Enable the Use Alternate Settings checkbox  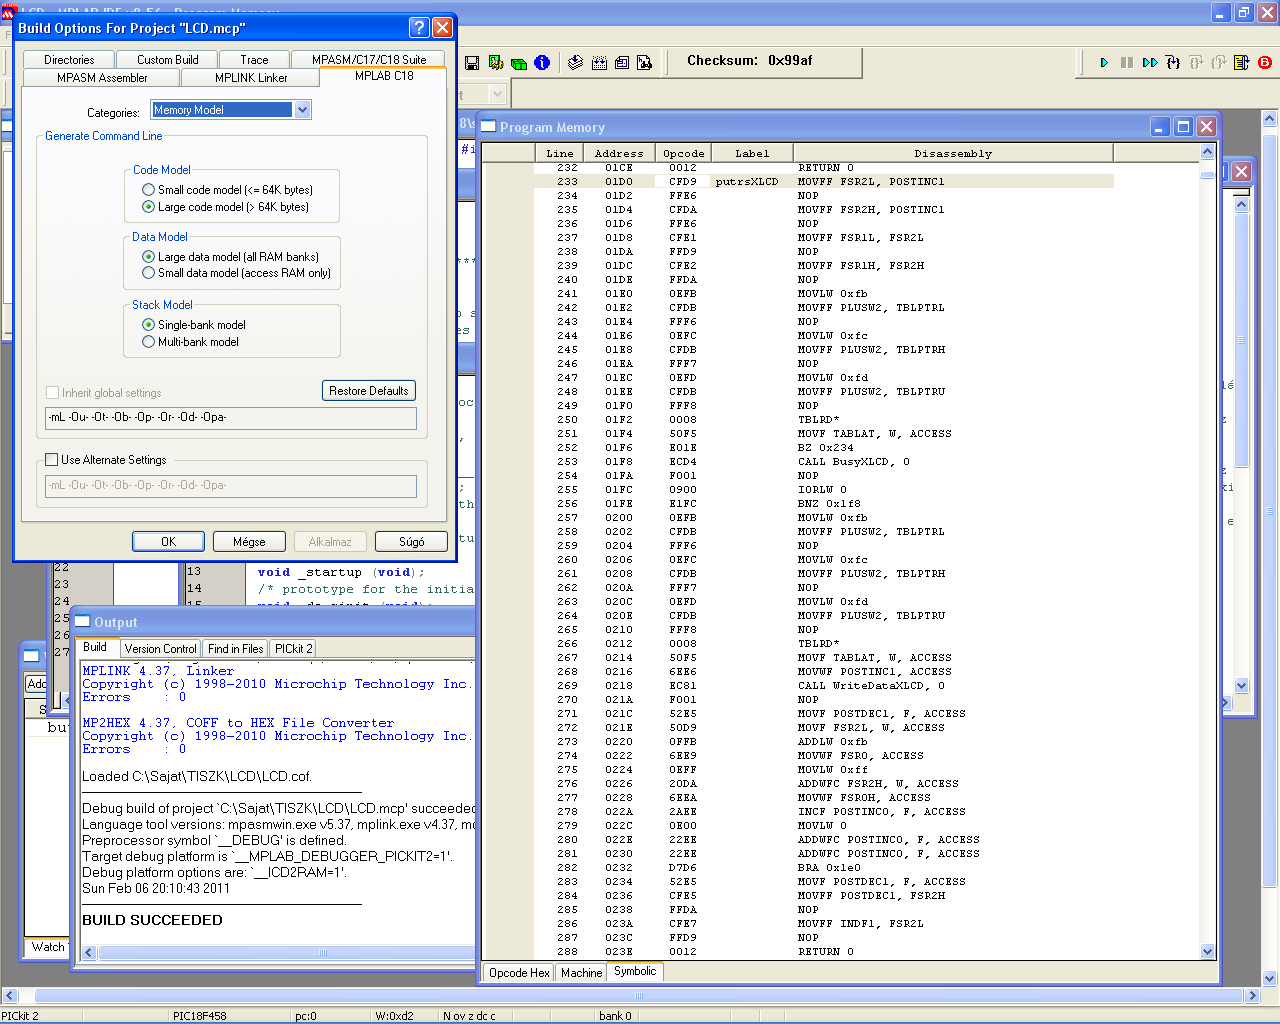[x=52, y=460]
